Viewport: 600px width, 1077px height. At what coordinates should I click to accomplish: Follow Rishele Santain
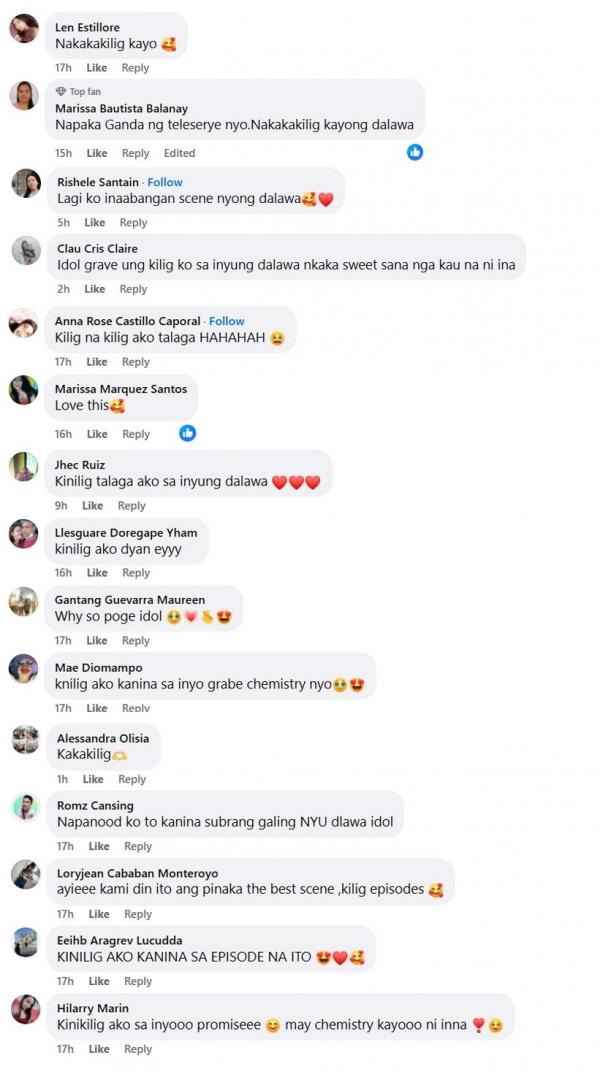coord(165,182)
